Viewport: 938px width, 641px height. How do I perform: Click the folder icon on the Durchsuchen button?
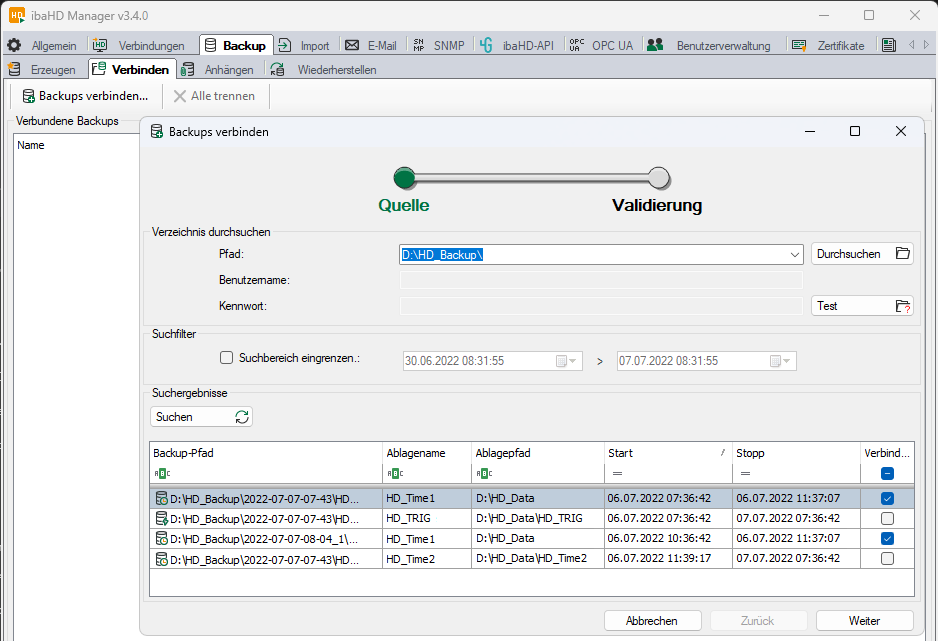(902, 254)
